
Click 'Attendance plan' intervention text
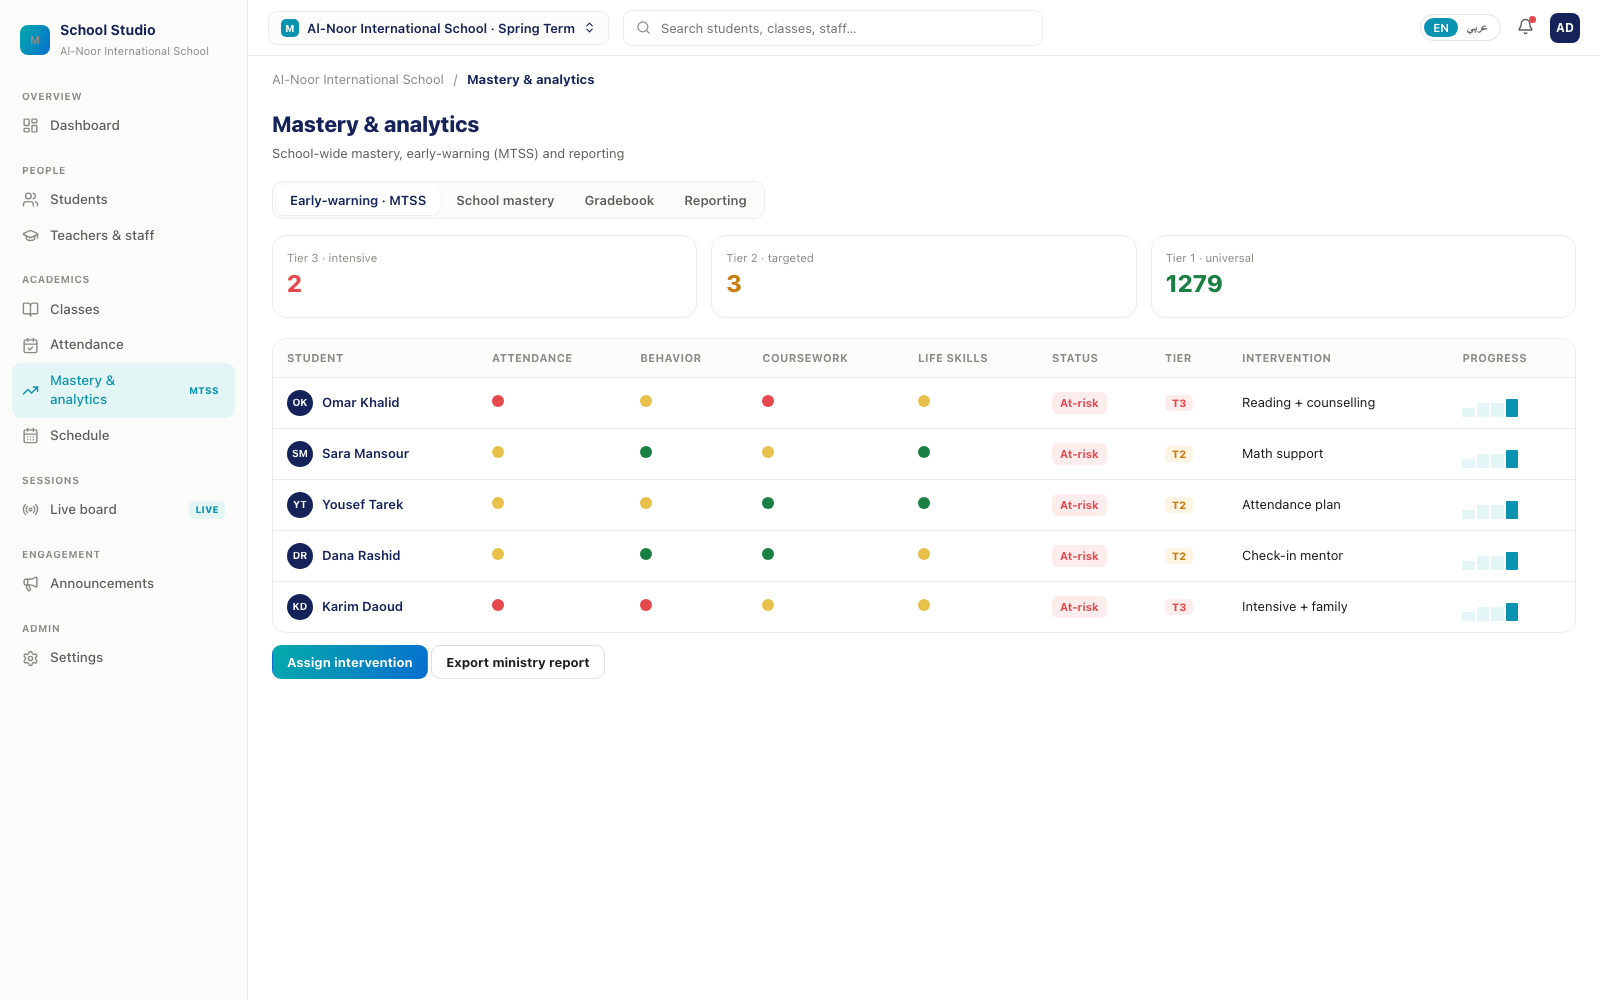[x=1291, y=505]
